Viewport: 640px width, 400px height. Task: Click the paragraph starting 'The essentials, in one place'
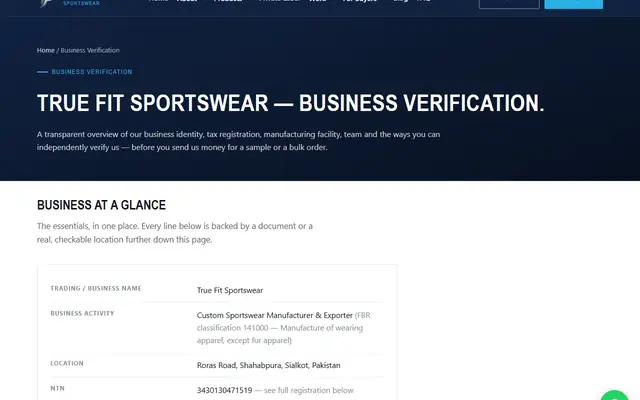click(x=175, y=233)
